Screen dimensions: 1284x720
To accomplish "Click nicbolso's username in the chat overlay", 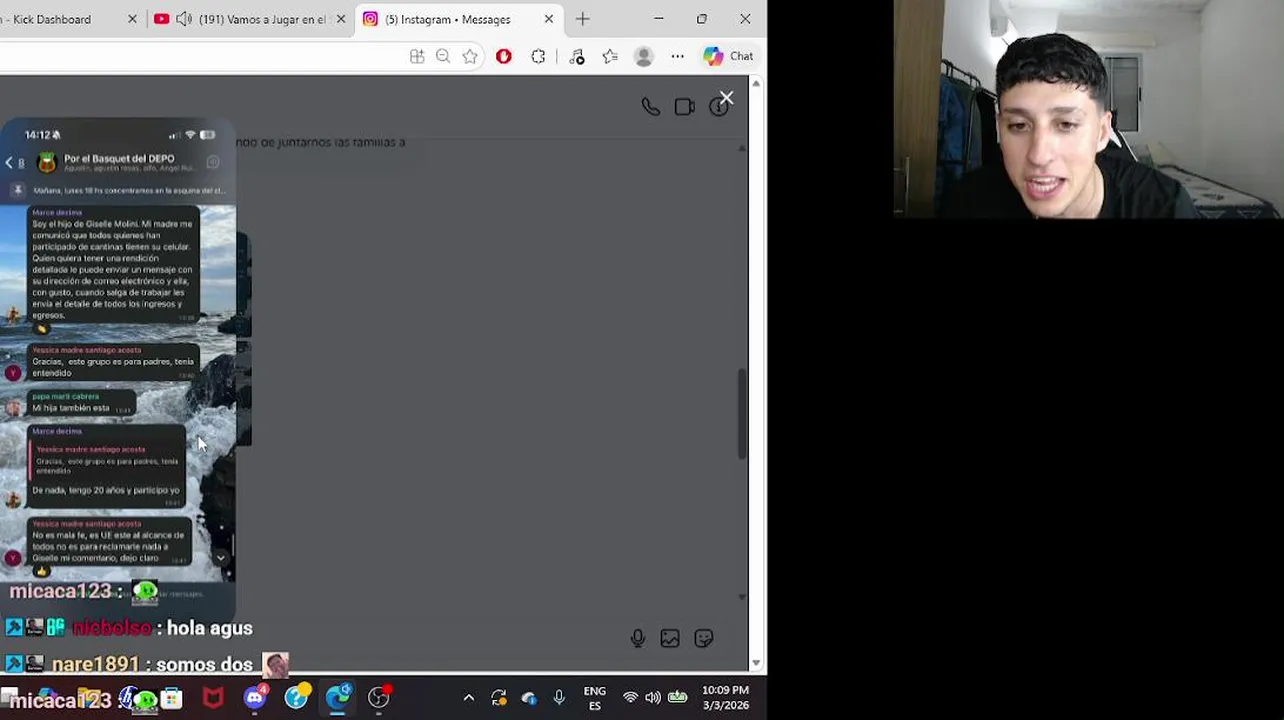I will point(112,628).
